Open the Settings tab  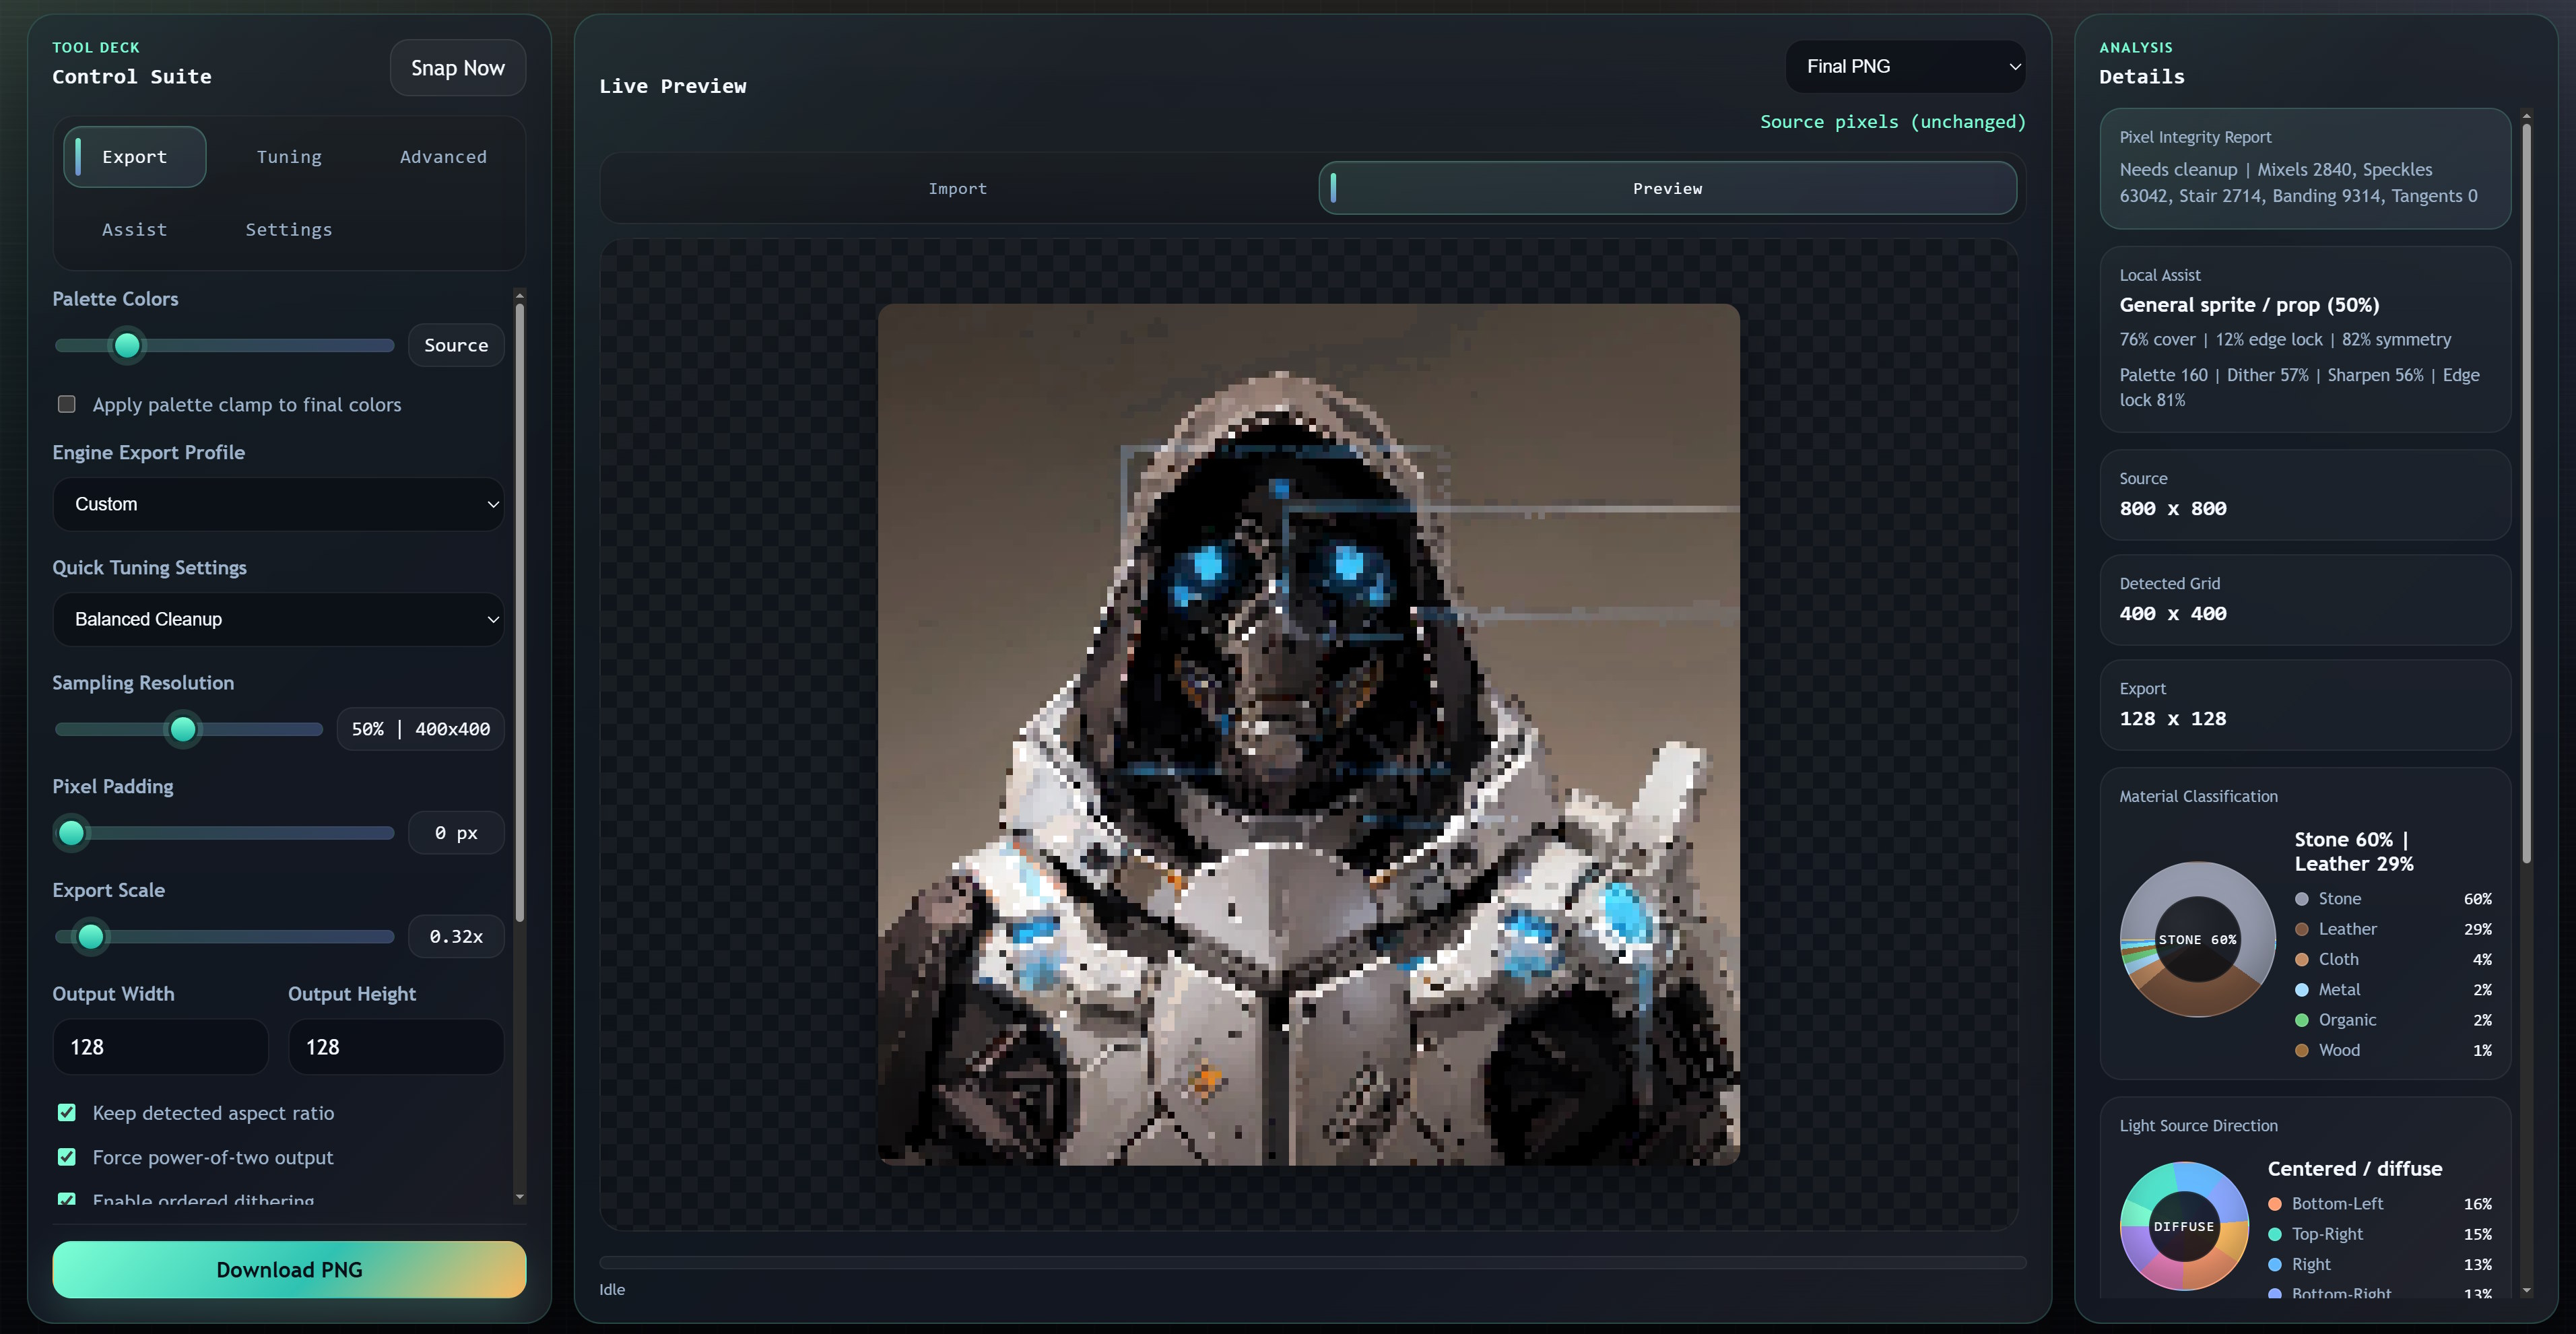click(288, 229)
